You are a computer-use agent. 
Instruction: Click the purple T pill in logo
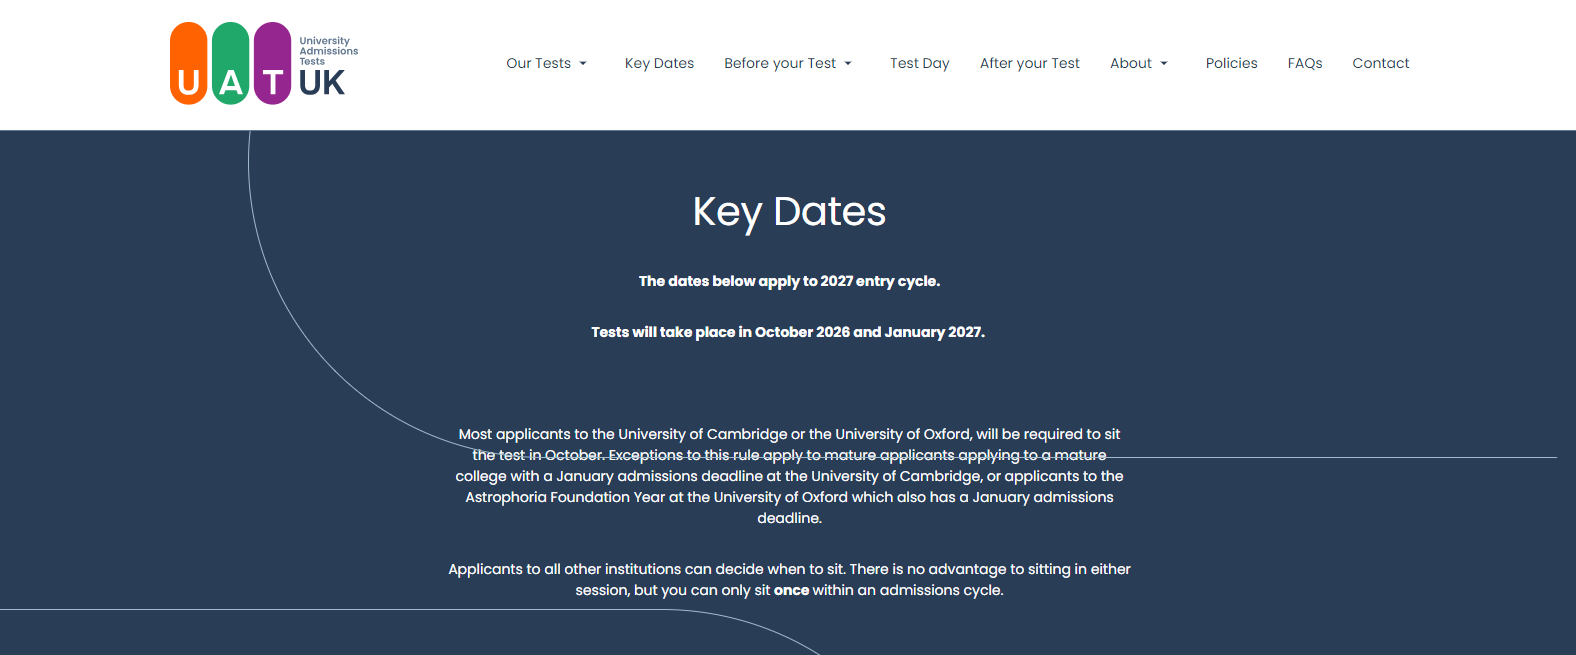pos(272,64)
